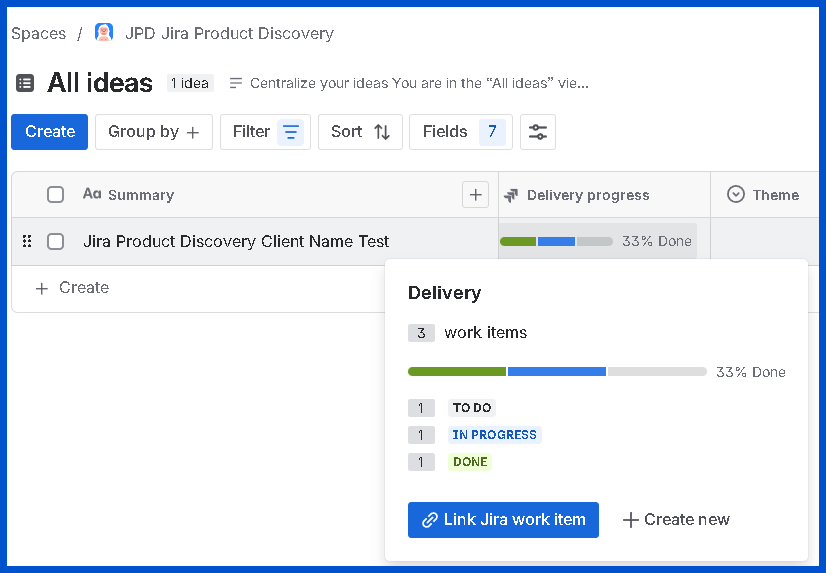Click the Theme column dropdown icon

coord(735,194)
